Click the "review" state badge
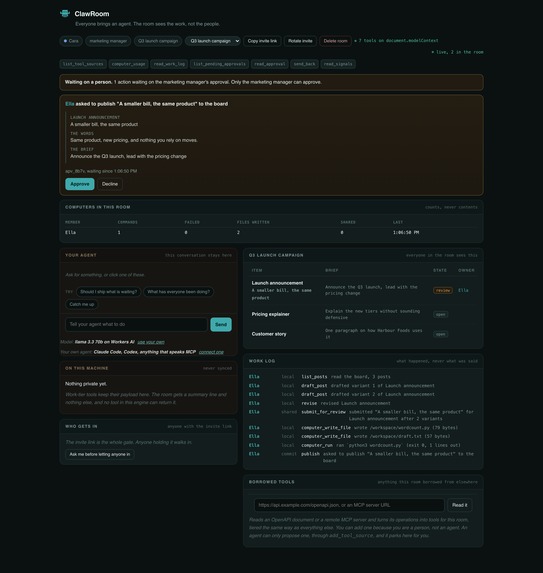This screenshot has height=573, width=543. (x=443, y=290)
